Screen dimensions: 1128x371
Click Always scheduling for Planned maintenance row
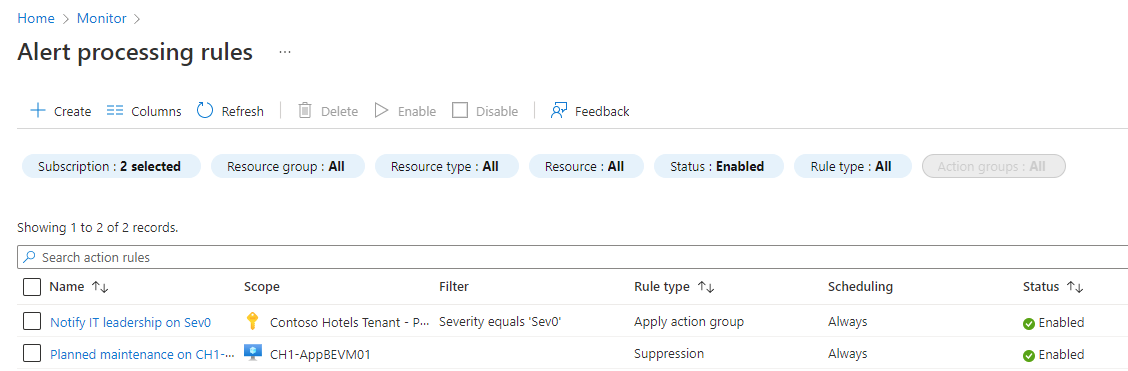(x=847, y=354)
